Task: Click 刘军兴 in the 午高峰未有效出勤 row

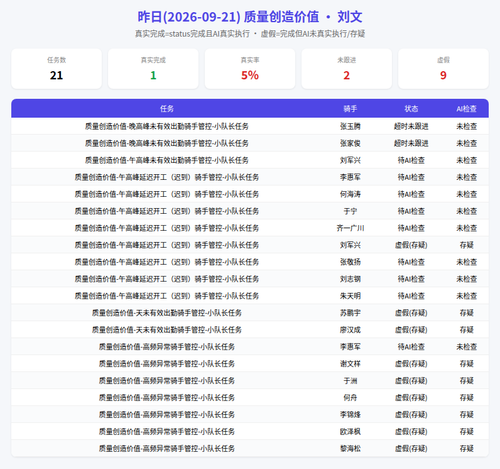Action: (x=350, y=160)
